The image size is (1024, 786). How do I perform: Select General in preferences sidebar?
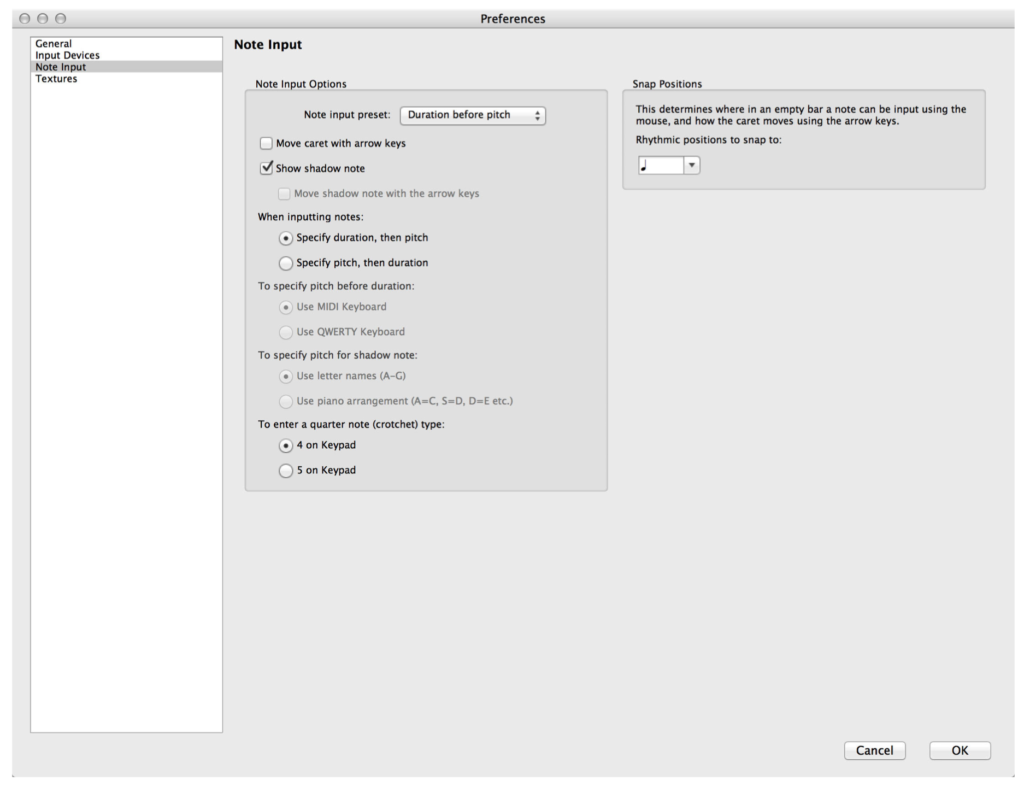click(52, 43)
